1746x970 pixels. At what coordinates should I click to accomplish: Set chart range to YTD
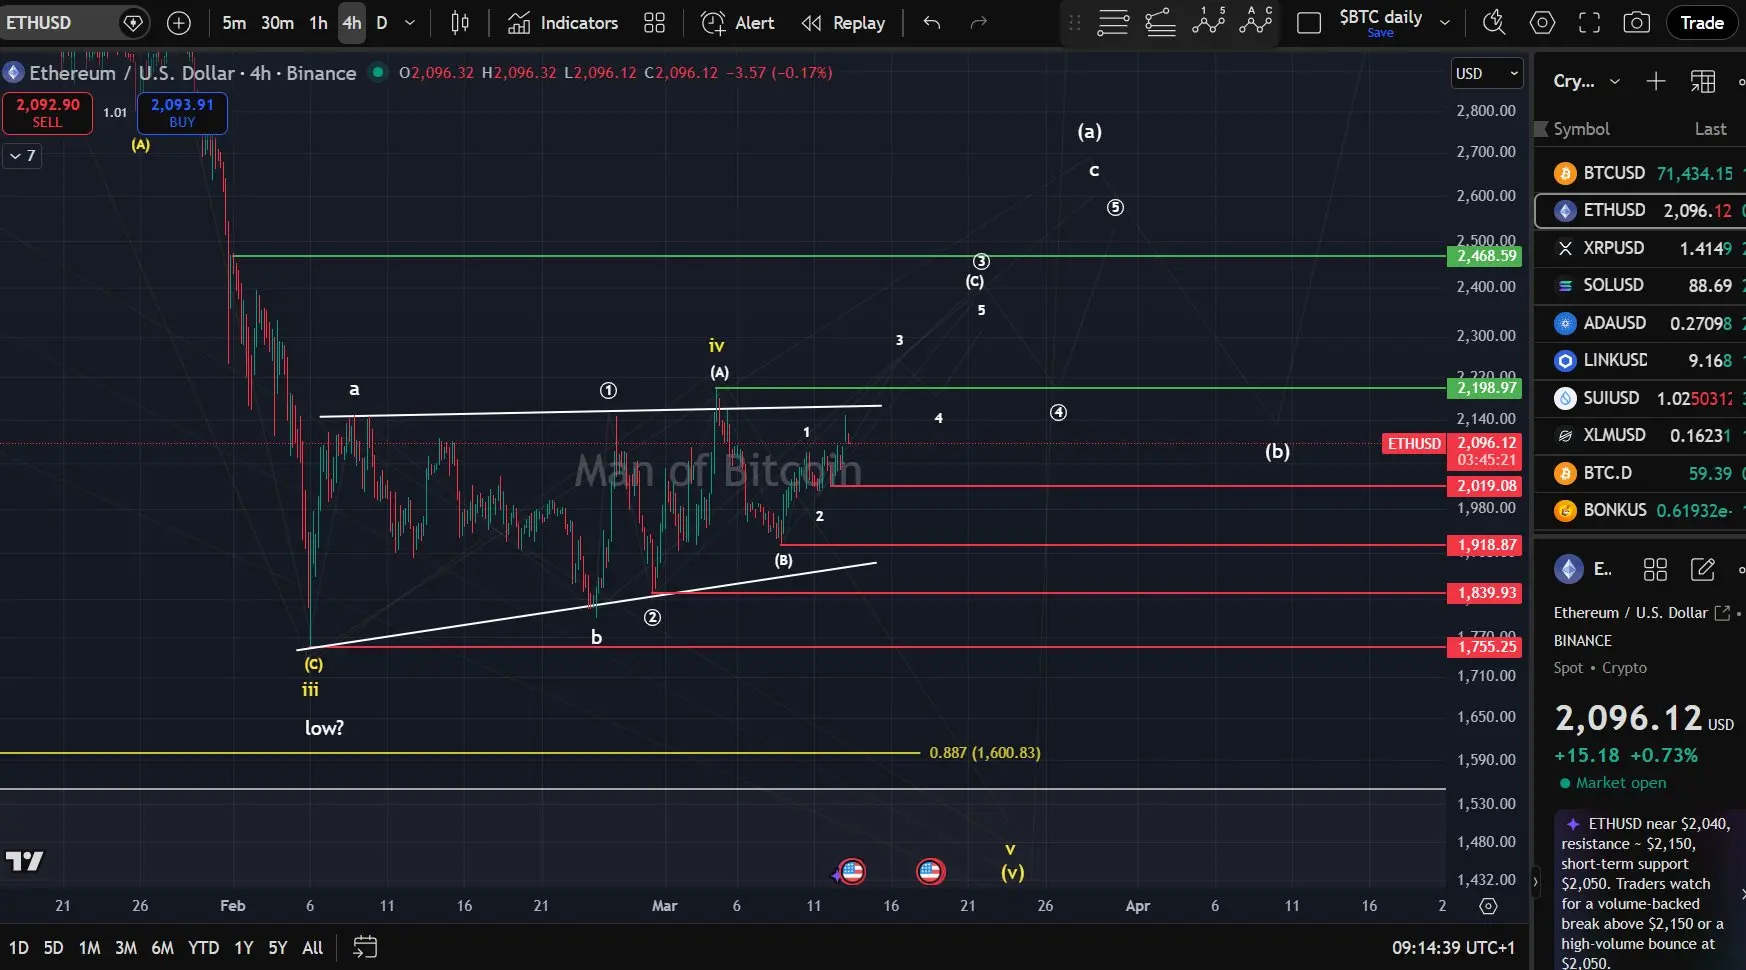(x=204, y=947)
